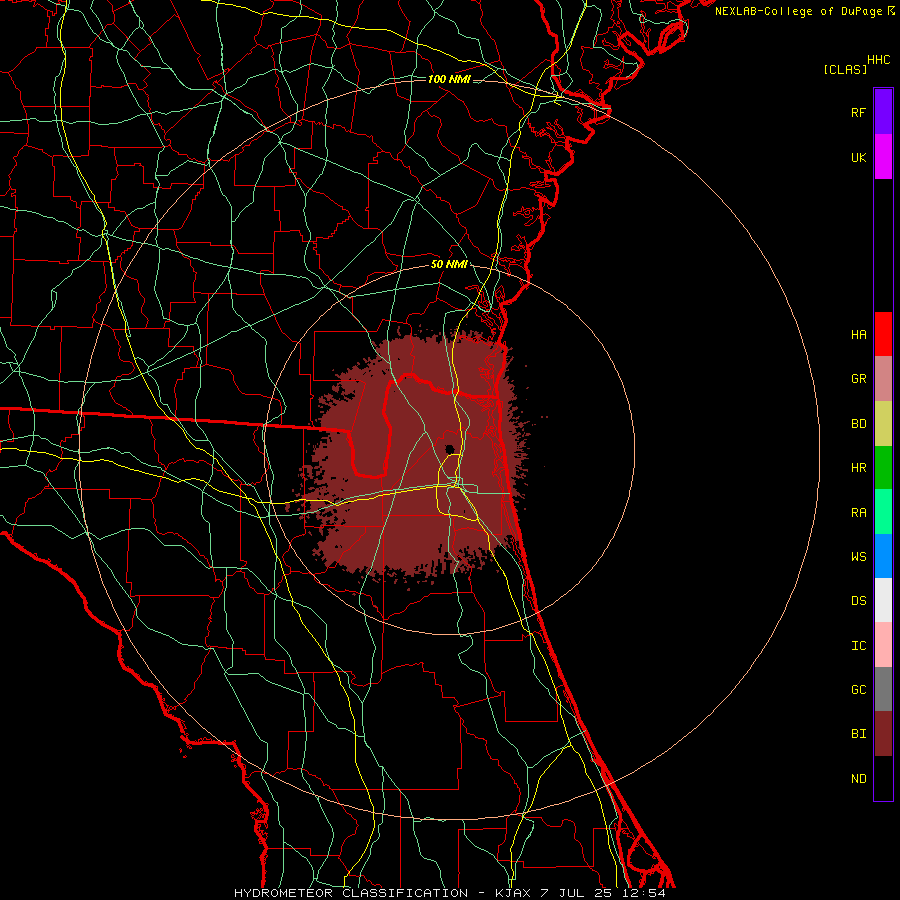Select the GC gray legend swatch
Image resolution: width=900 pixels, height=900 pixels.
click(883, 689)
